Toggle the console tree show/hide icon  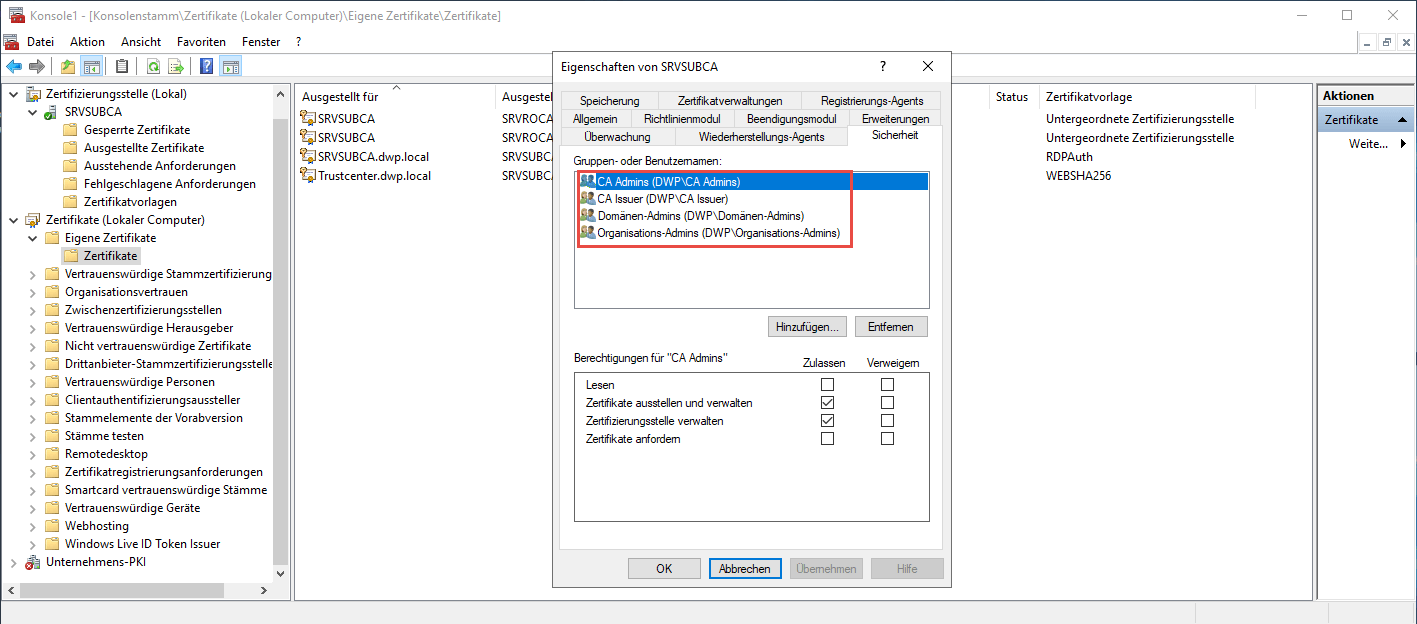coord(91,67)
